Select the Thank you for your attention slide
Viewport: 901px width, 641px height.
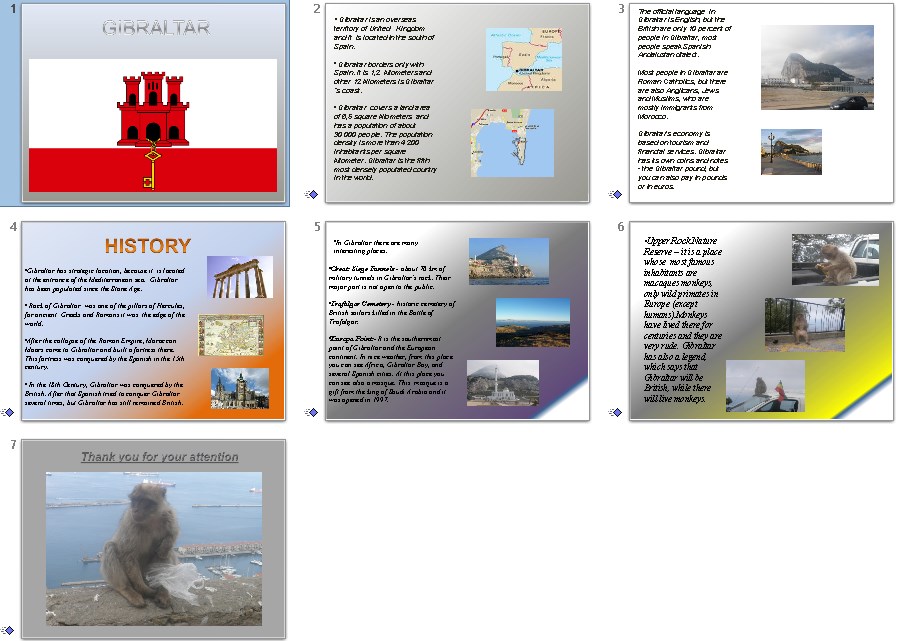click(x=153, y=539)
